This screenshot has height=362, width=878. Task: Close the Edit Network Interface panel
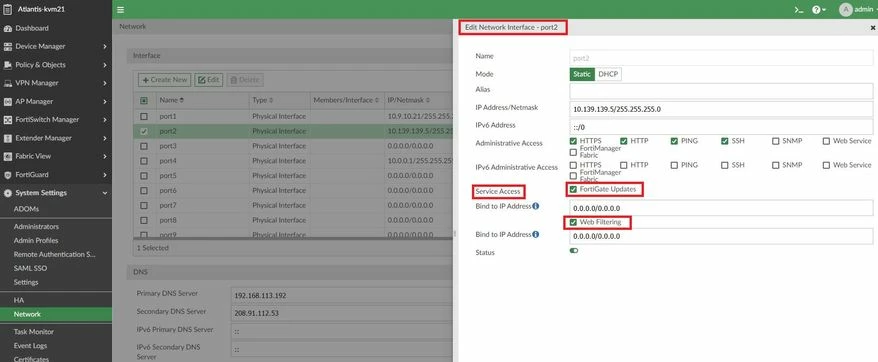click(x=872, y=27)
